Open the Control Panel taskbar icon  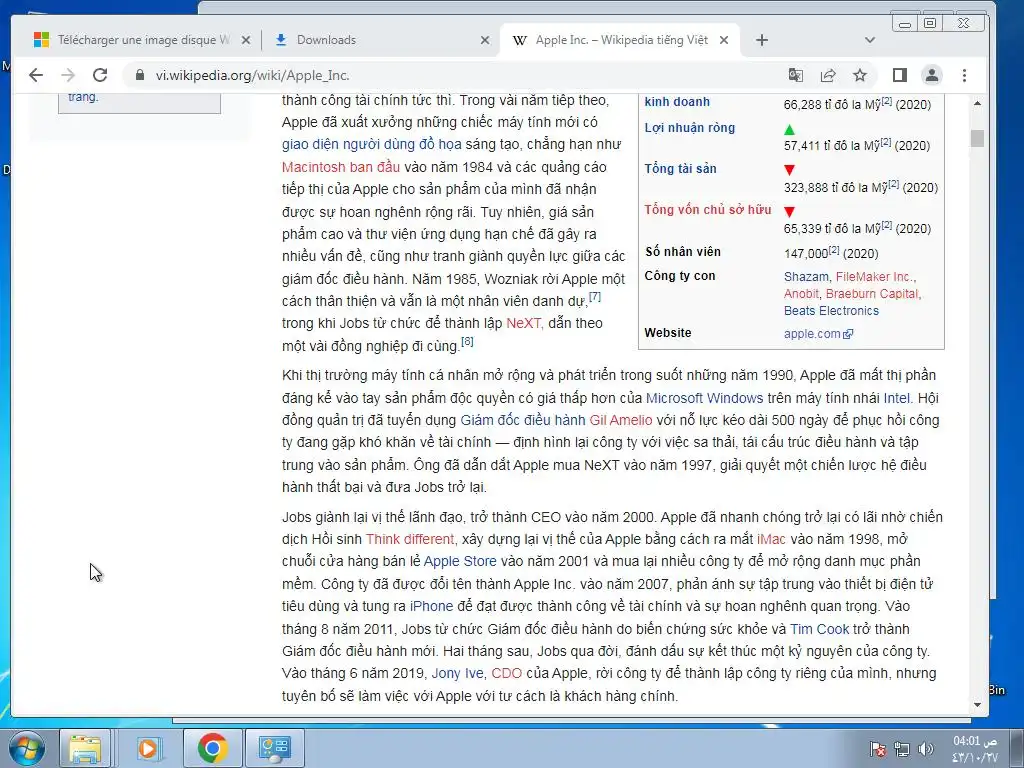274,748
